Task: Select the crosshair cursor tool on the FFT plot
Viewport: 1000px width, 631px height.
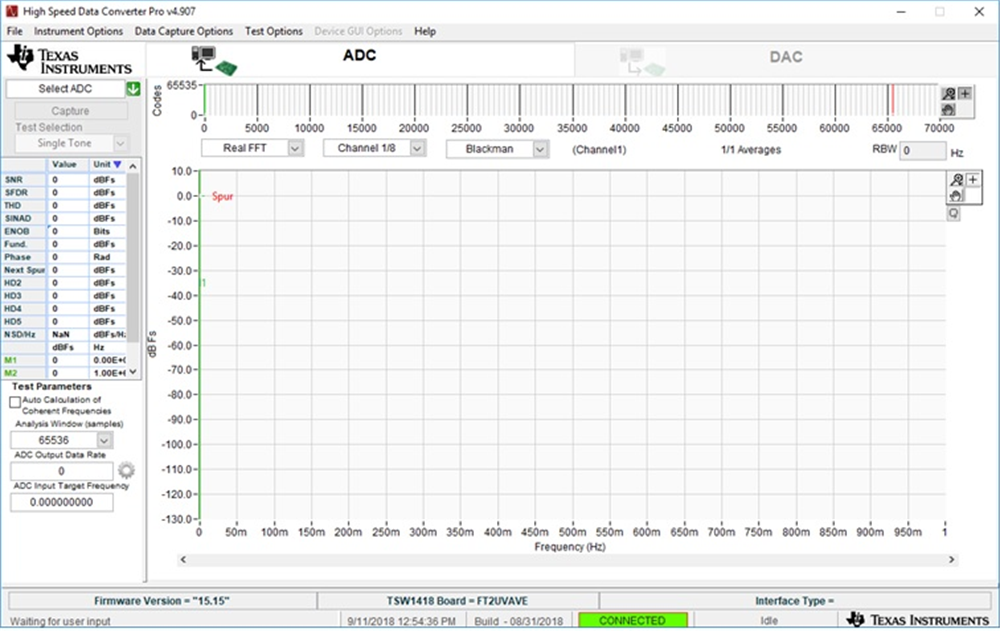Action: pyautogui.click(x=973, y=180)
